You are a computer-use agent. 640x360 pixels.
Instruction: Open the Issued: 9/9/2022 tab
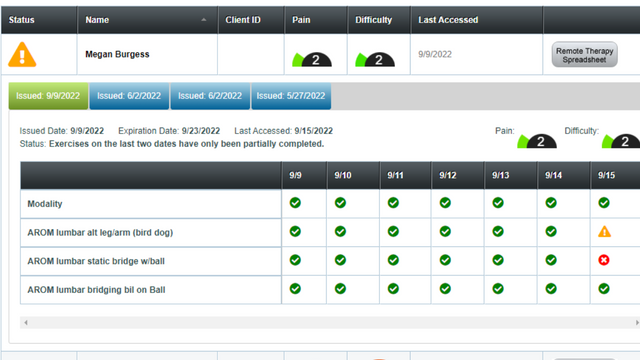pyautogui.click(x=48, y=96)
